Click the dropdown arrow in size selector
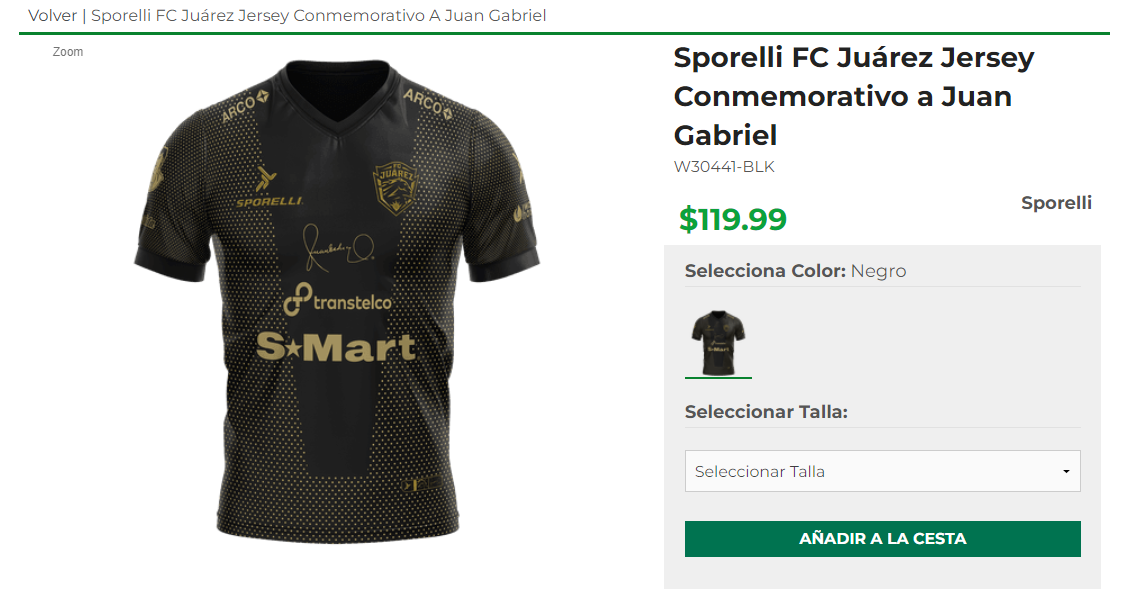 click(1066, 472)
